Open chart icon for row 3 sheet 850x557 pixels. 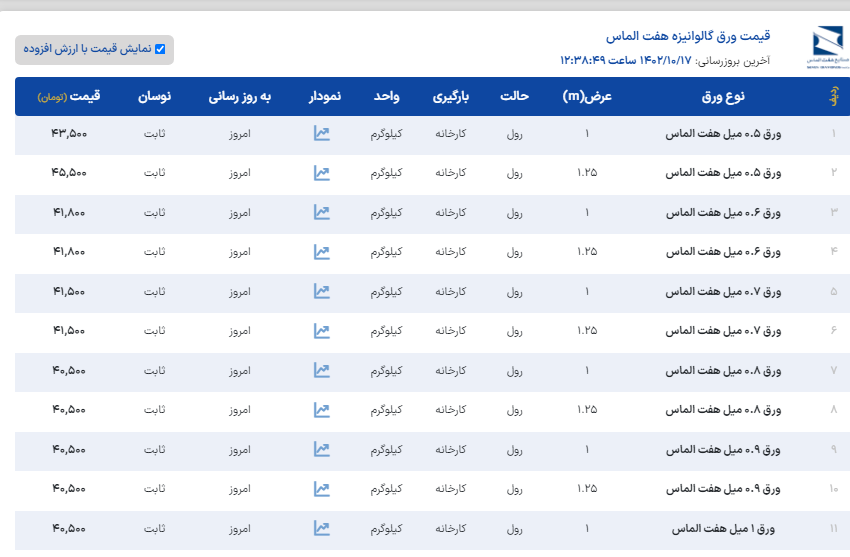click(x=321, y=212)
